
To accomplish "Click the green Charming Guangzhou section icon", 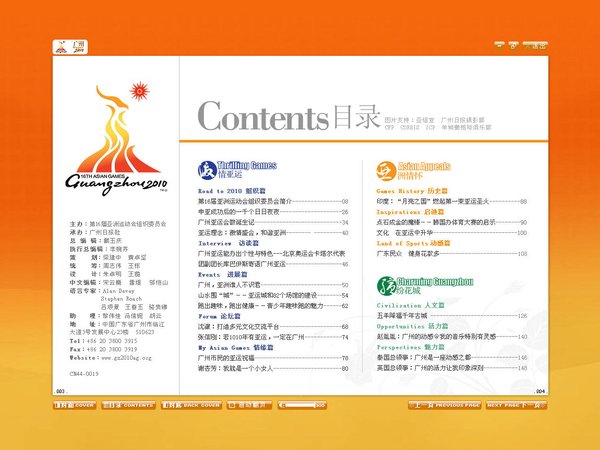I will (386, 286).
